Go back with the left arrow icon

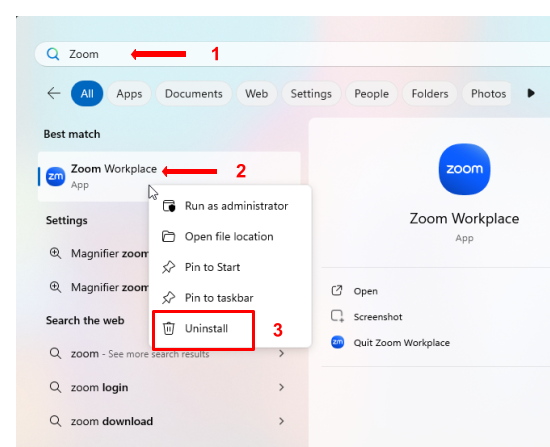[54, 93]
